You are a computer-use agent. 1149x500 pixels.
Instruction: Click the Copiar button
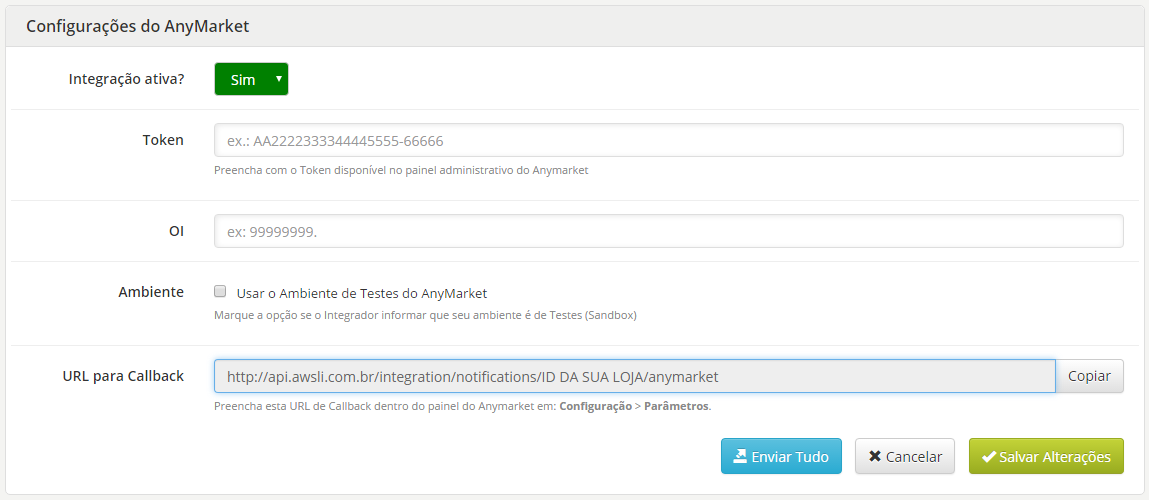coord(1090,376)
